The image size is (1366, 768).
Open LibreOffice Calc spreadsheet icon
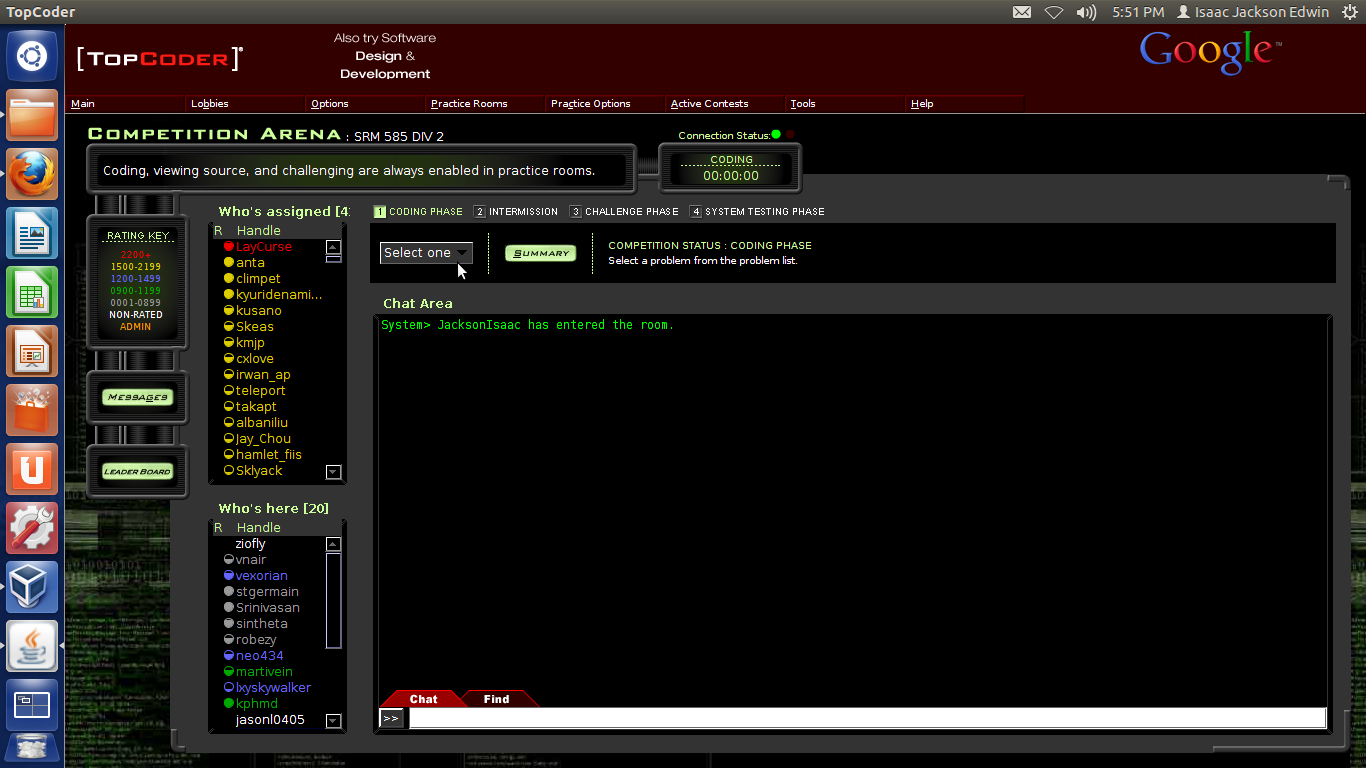pyautogui.click(x=32, y=293)
